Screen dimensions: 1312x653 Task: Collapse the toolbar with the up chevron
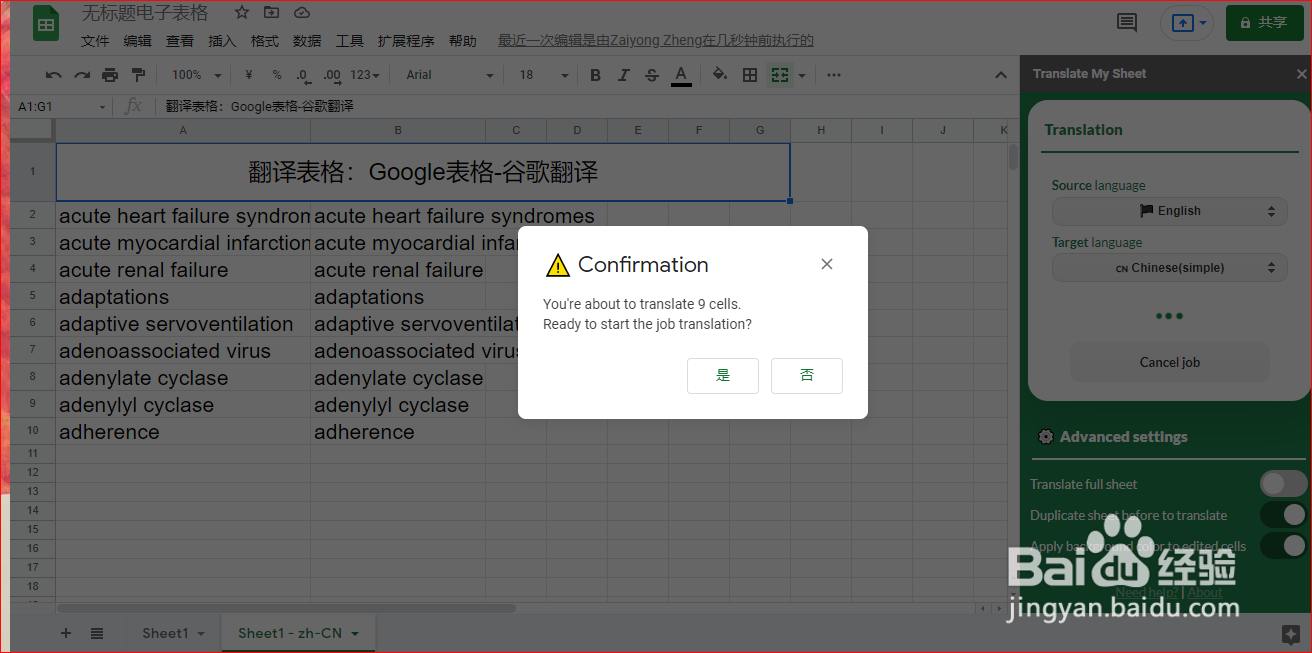(1001, 75)
